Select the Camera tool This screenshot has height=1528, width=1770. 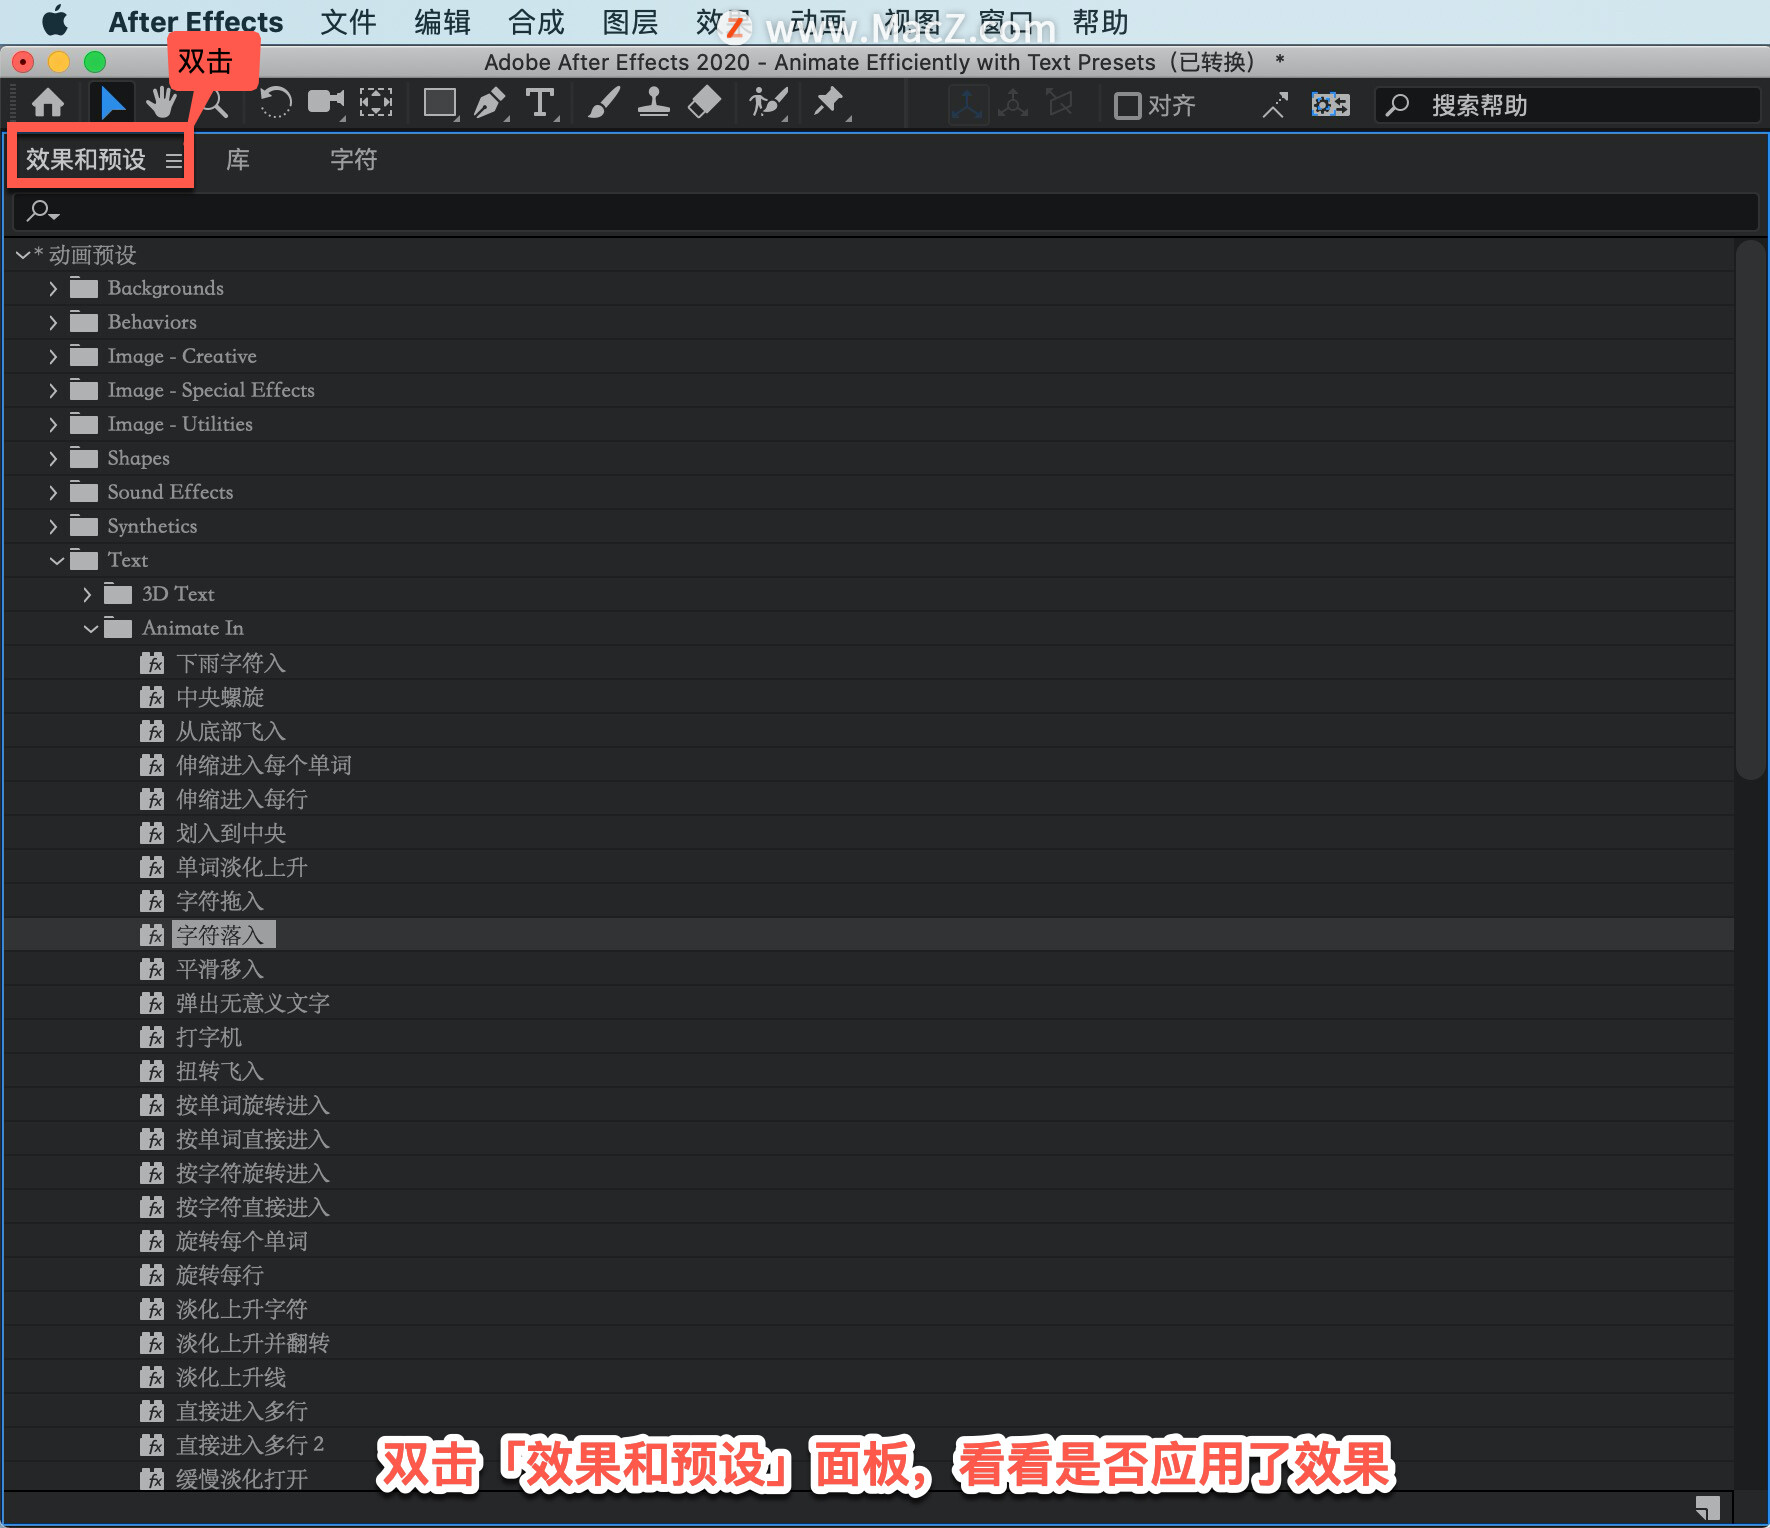pos(325,103)
